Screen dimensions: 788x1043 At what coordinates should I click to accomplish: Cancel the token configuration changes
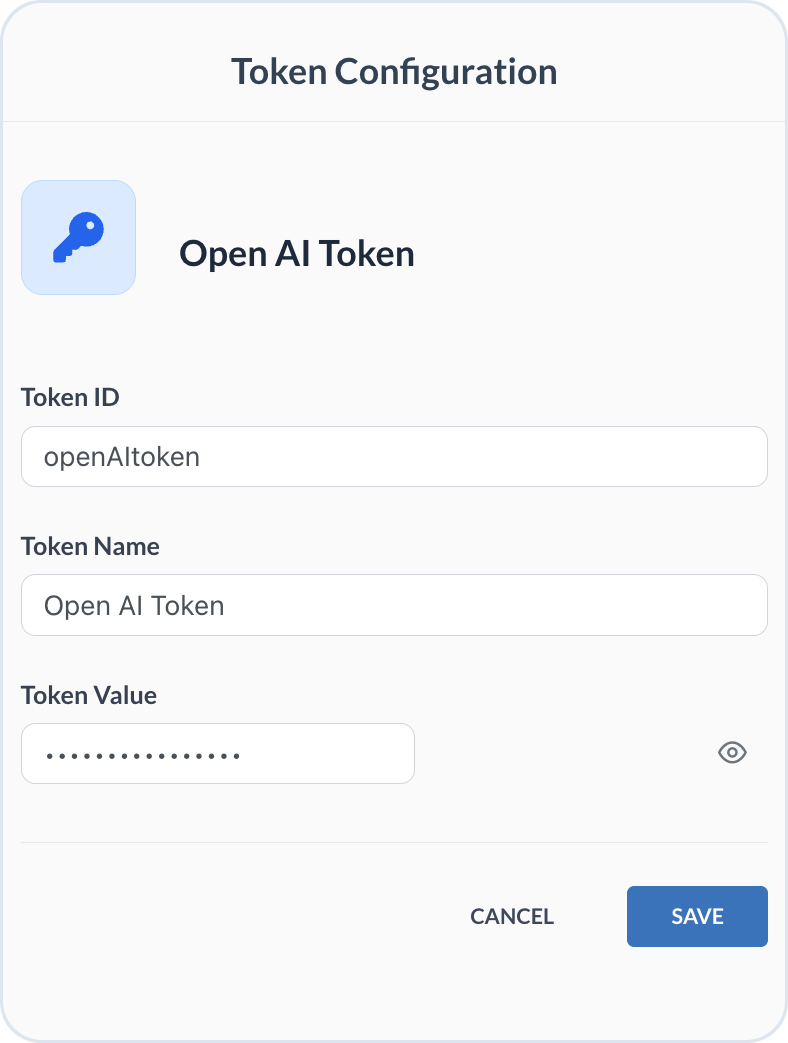[511, 916]
